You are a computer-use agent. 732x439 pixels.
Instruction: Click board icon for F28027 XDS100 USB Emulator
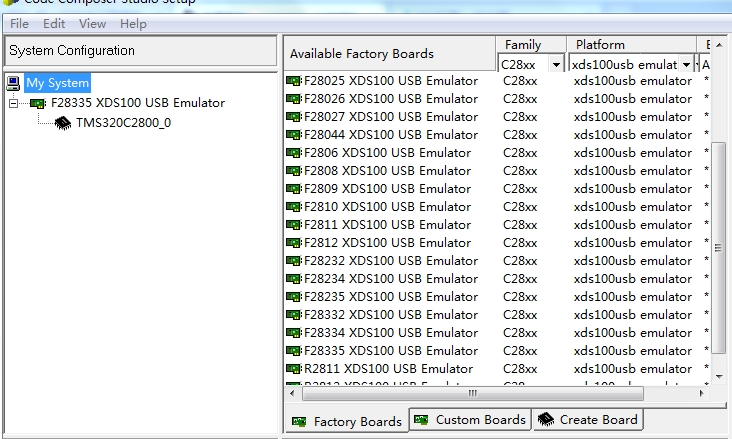coord(294,117)
